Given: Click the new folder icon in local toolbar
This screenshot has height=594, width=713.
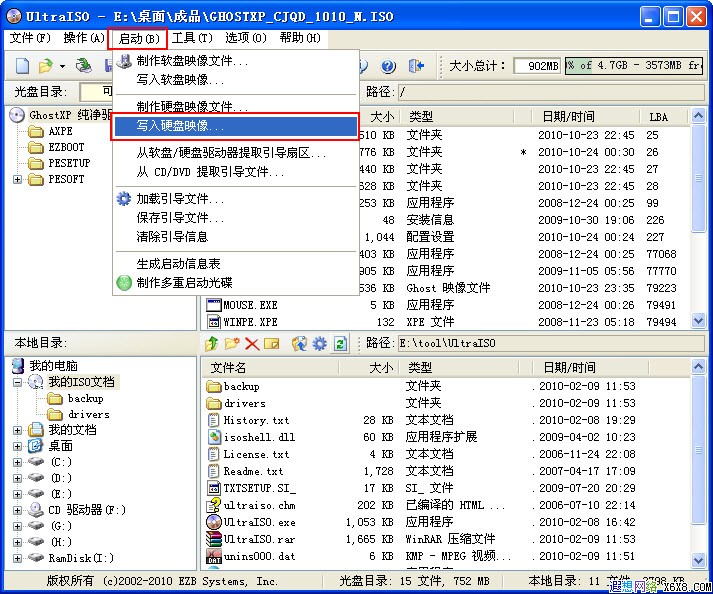Looking at the screenshot, I should (x=232, y=343).
